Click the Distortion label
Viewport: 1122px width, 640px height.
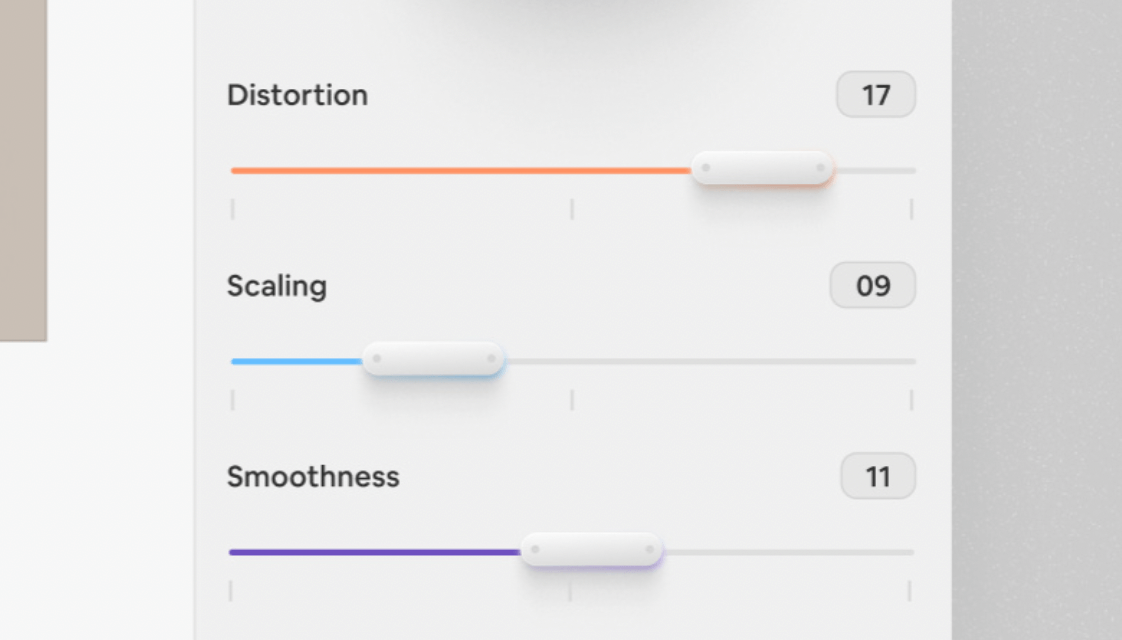tap(298, 95)
